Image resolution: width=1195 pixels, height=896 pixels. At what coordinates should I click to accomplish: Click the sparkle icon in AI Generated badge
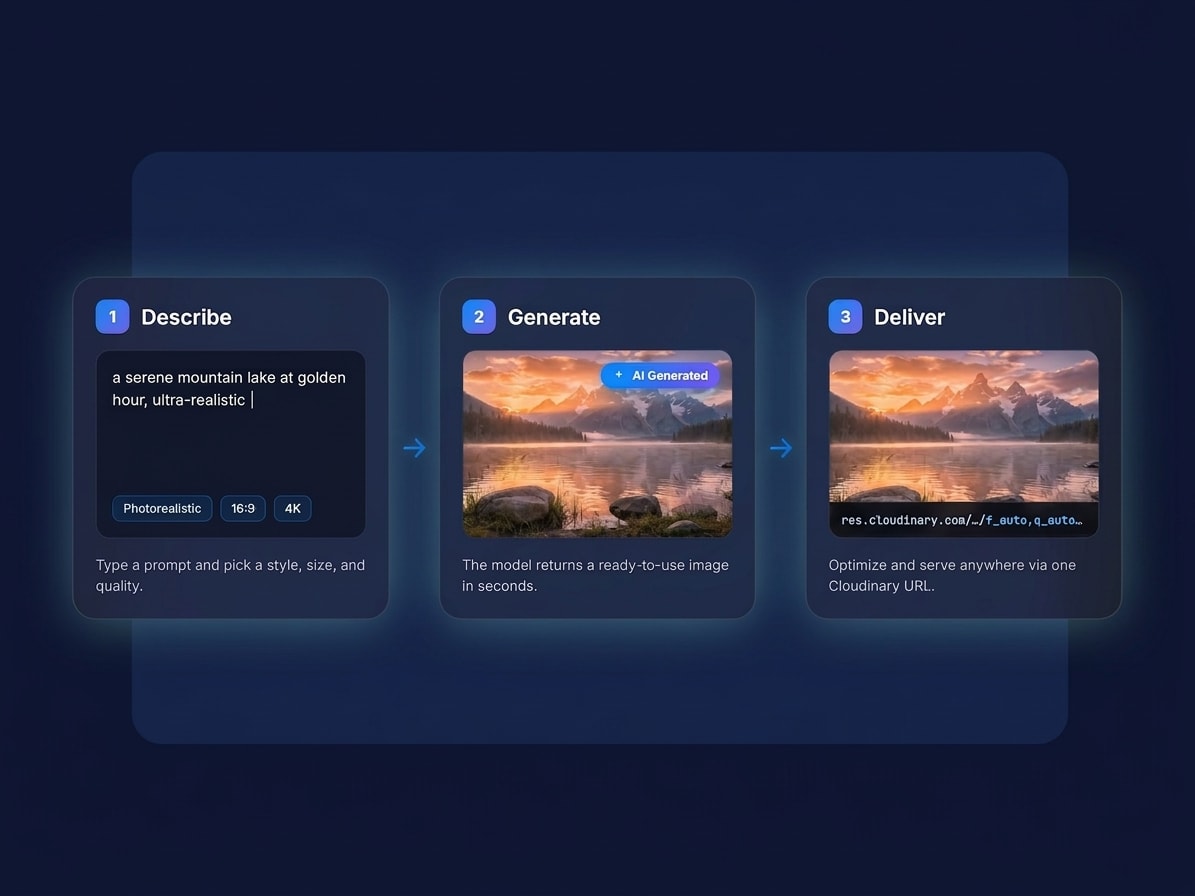coord(619,375)
